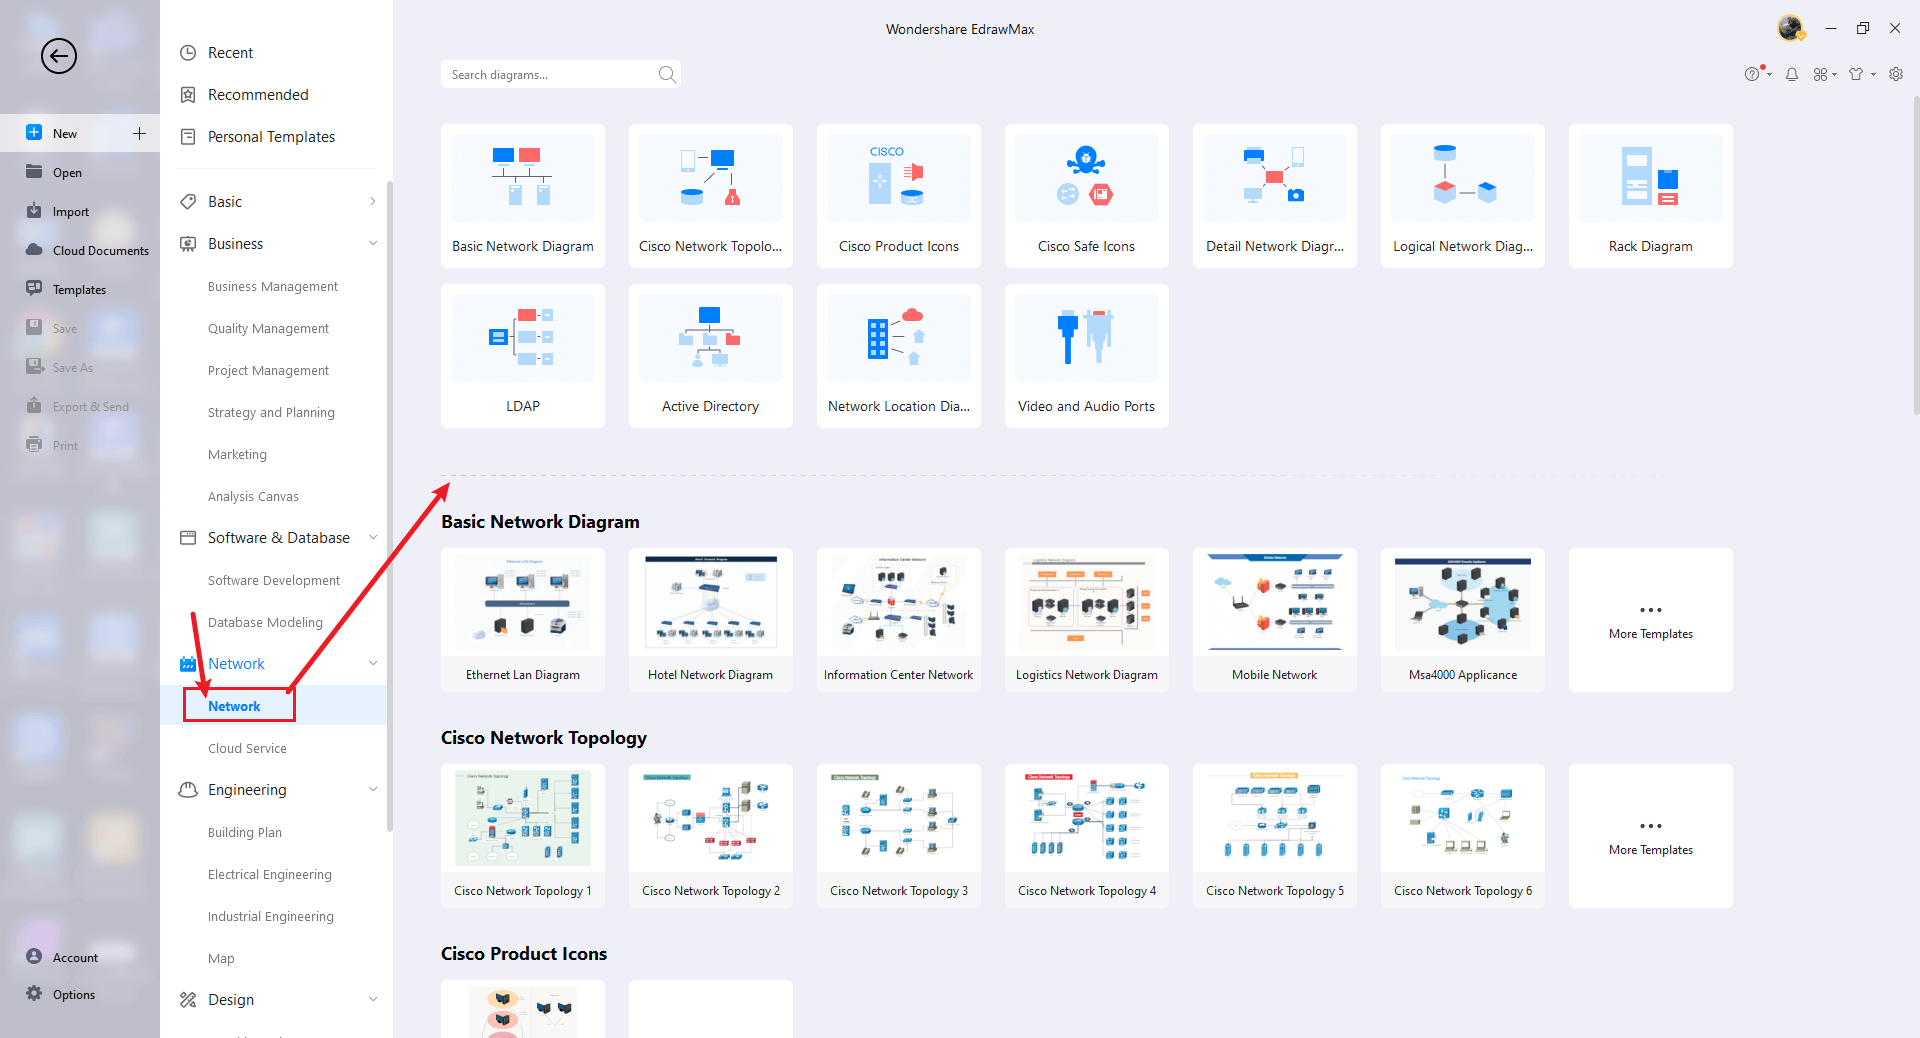
Task: Click the user avatar icon
Action: [1791, 28]
